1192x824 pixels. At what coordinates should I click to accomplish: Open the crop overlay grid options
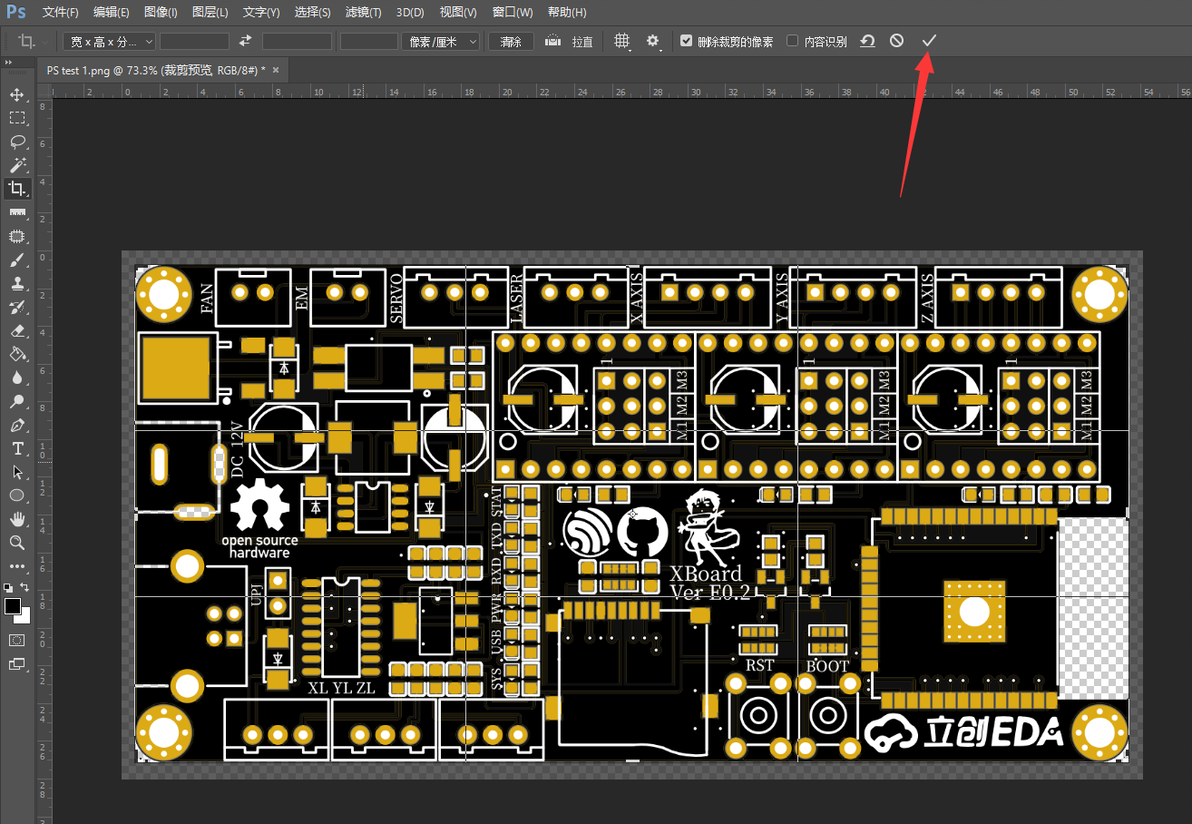[x=622, y=41]
